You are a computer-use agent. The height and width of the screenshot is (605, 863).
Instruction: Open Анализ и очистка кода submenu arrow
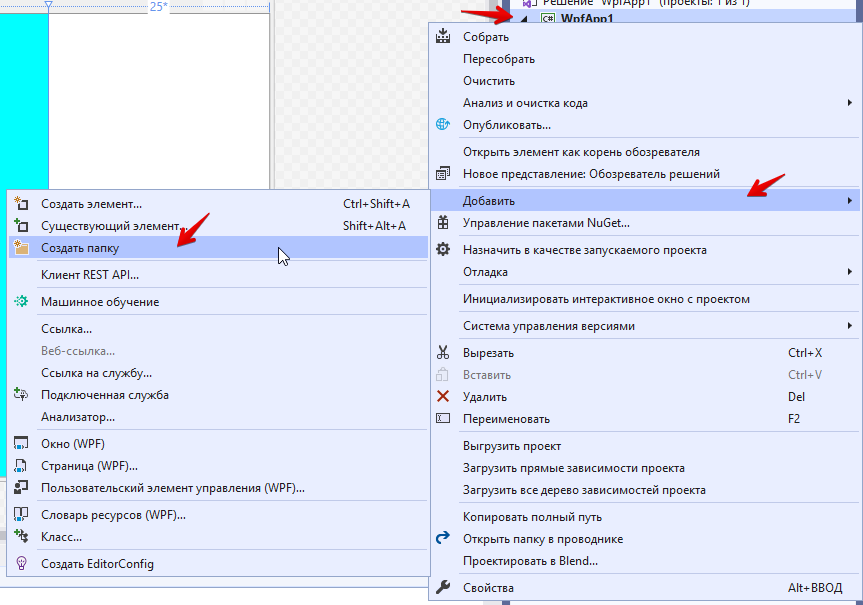(x=849, y=103)
